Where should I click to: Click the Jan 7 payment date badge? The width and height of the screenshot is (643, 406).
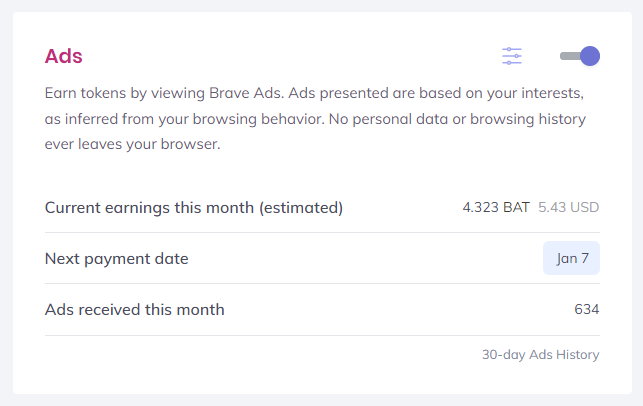pos(571,258)
